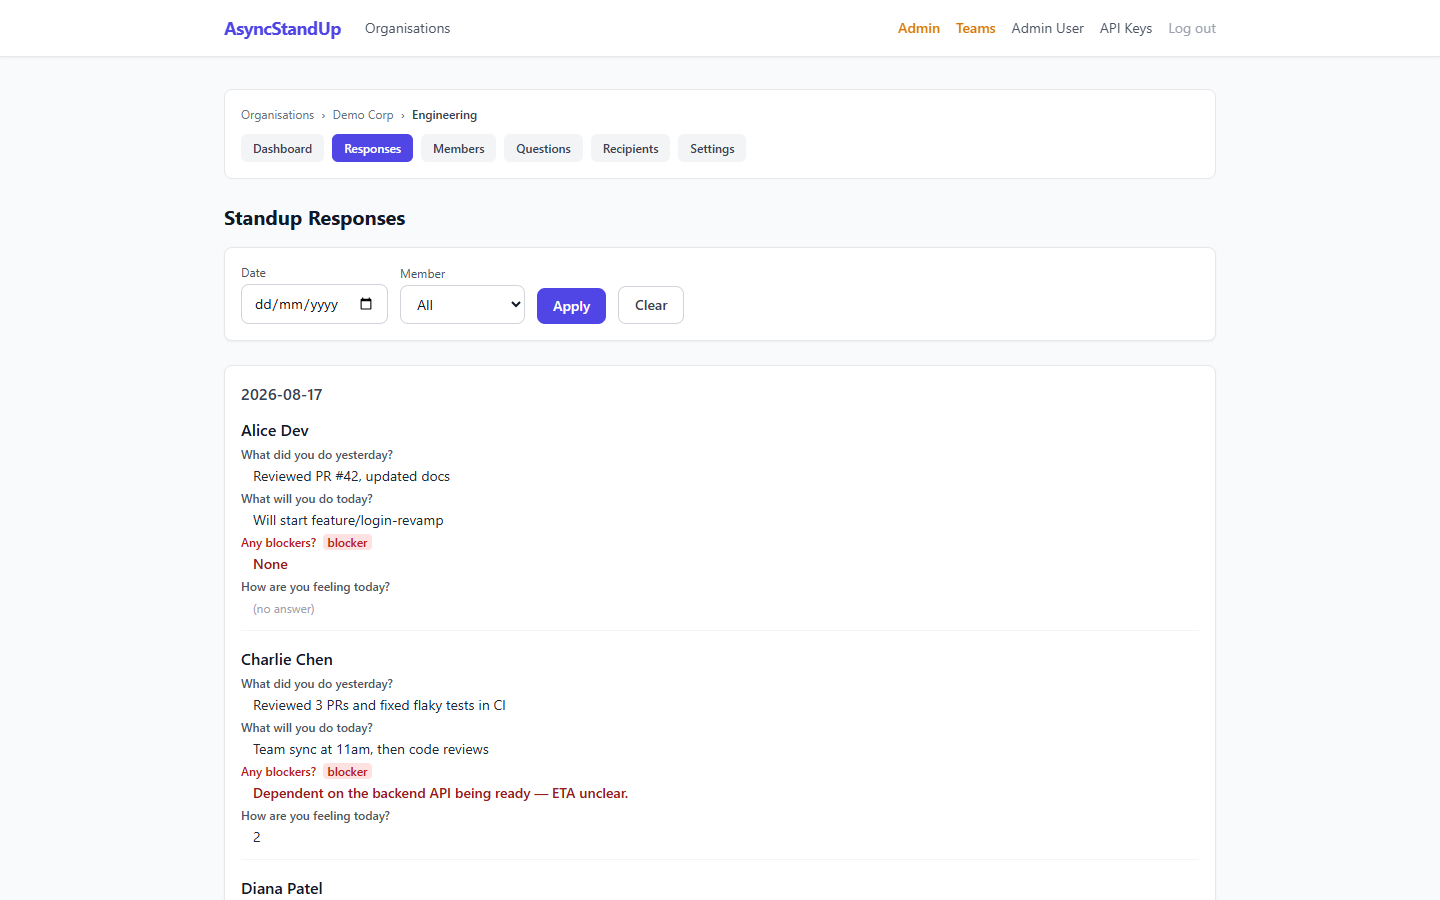
Task: Follow the Demo Corp breadcrumb link
Action: click(x=363, y=115)
